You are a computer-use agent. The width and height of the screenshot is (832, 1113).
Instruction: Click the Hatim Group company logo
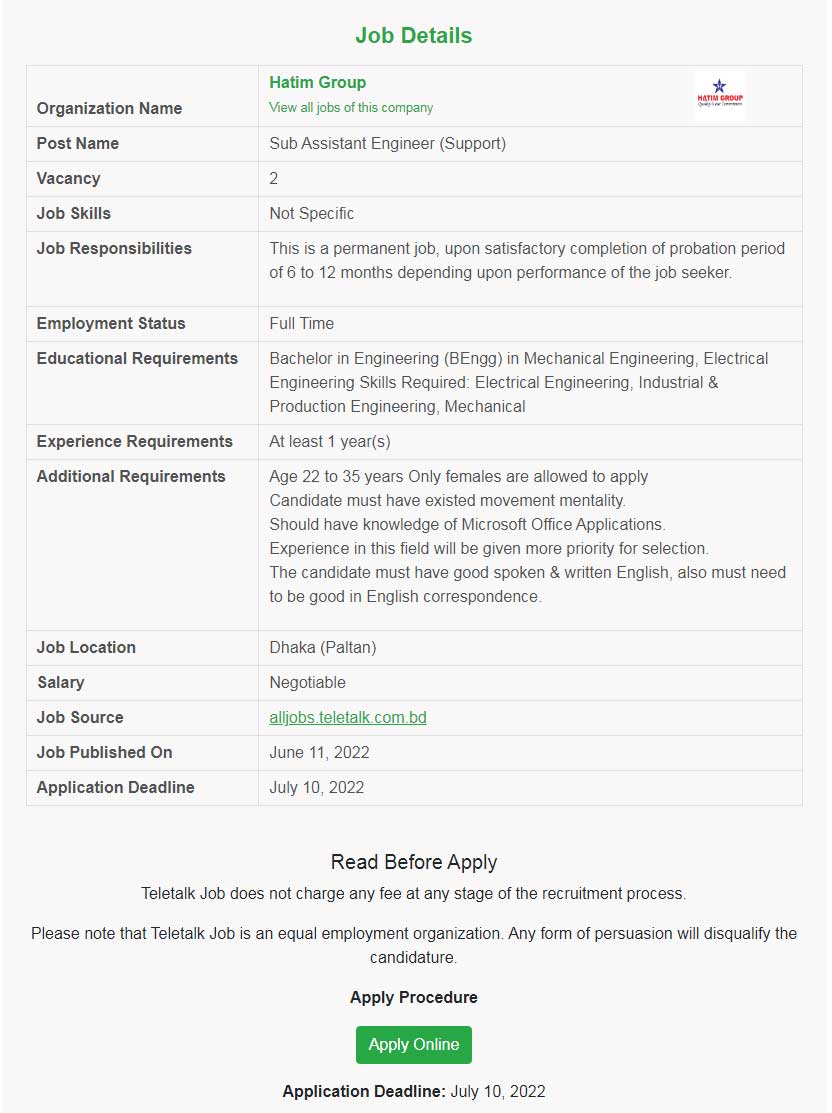click(718, 94)
